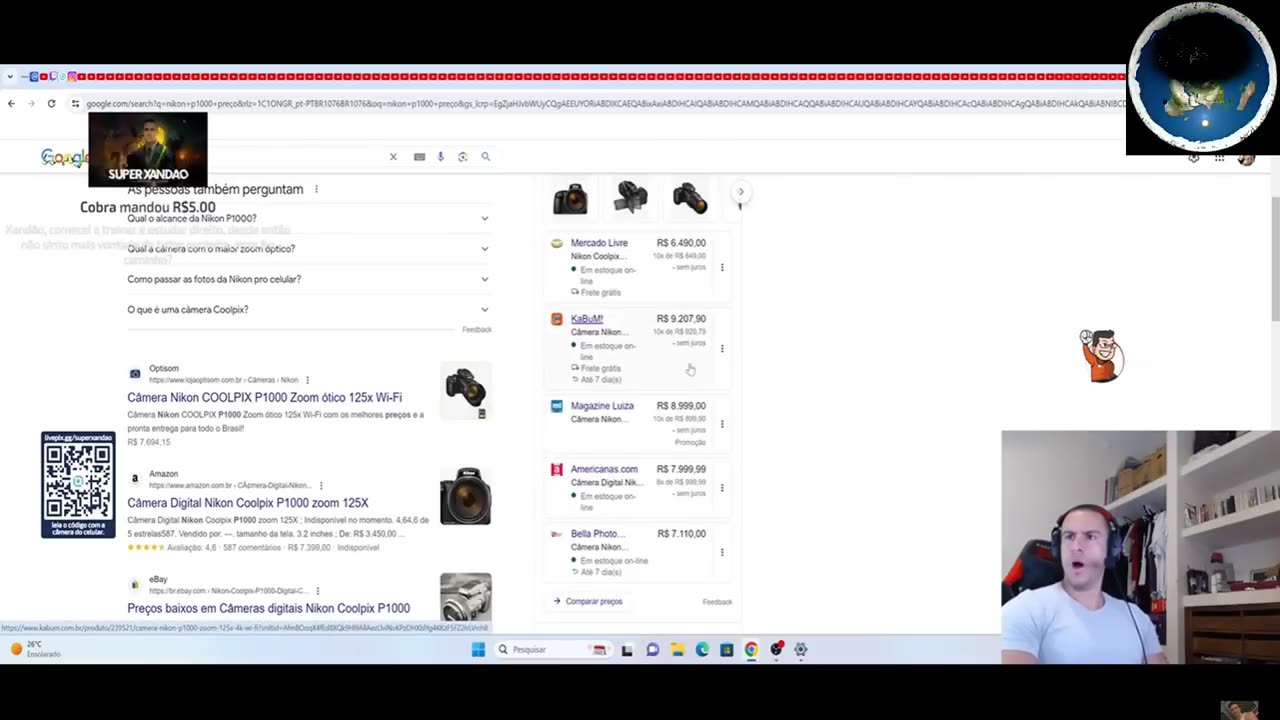Screen dimensions: 1280x720
Task: Open Google Lens image search icon
Action: (x=462, y=157)
